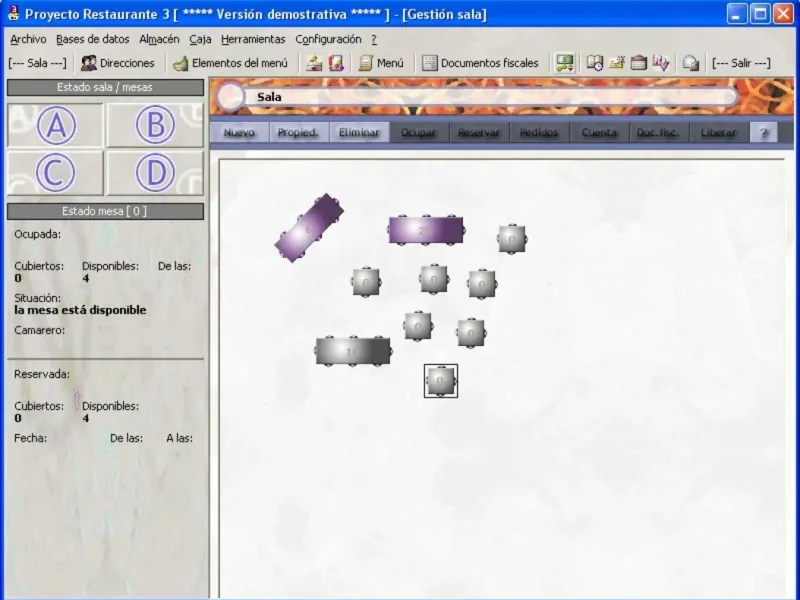This screenshot has height=600, width=800.
Task: Click the Reservada: label
Action: click(42, 374)
